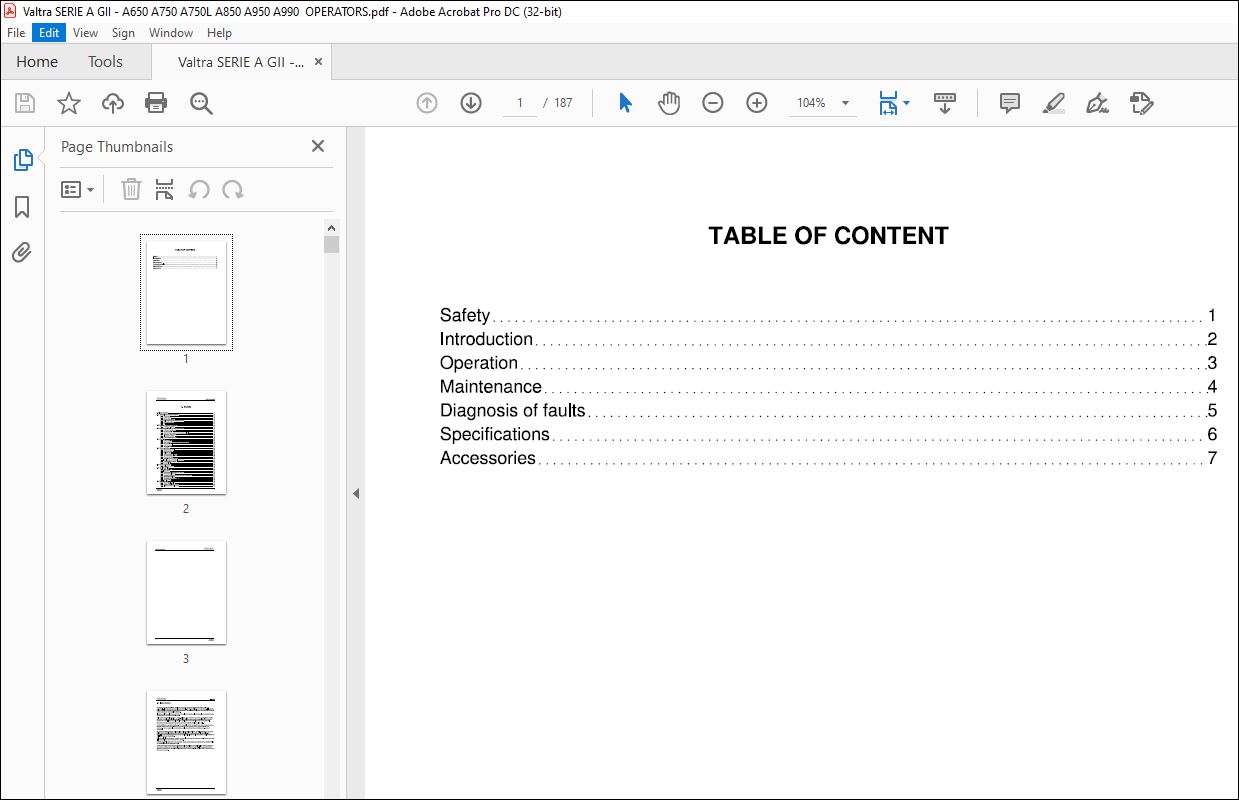Zoom out with the minus icon
The width and height of the screenshot is (1239, 800).
coord(713,103)
